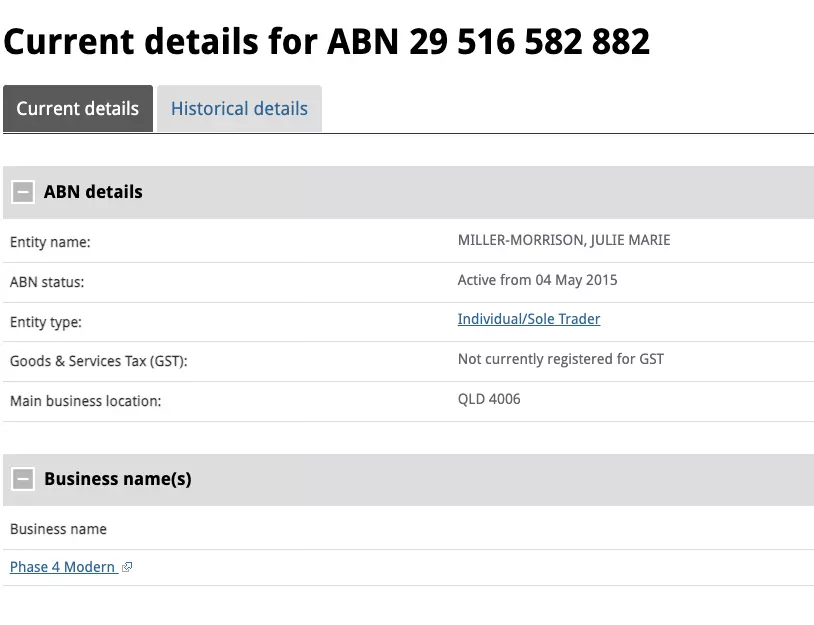Click the text Not currently registered for GST
Viewport: 814px width, 625px height.
point(561,359)
